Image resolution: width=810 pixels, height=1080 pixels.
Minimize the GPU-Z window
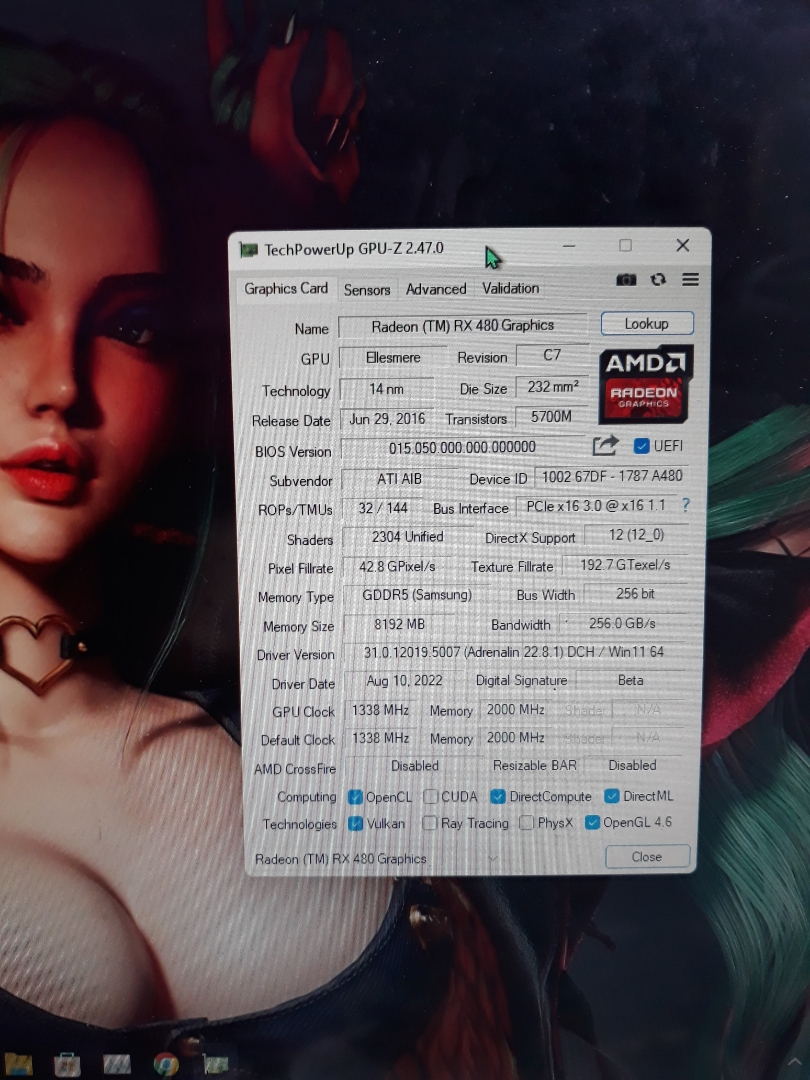pyautogui.click(x=569, y=245)
